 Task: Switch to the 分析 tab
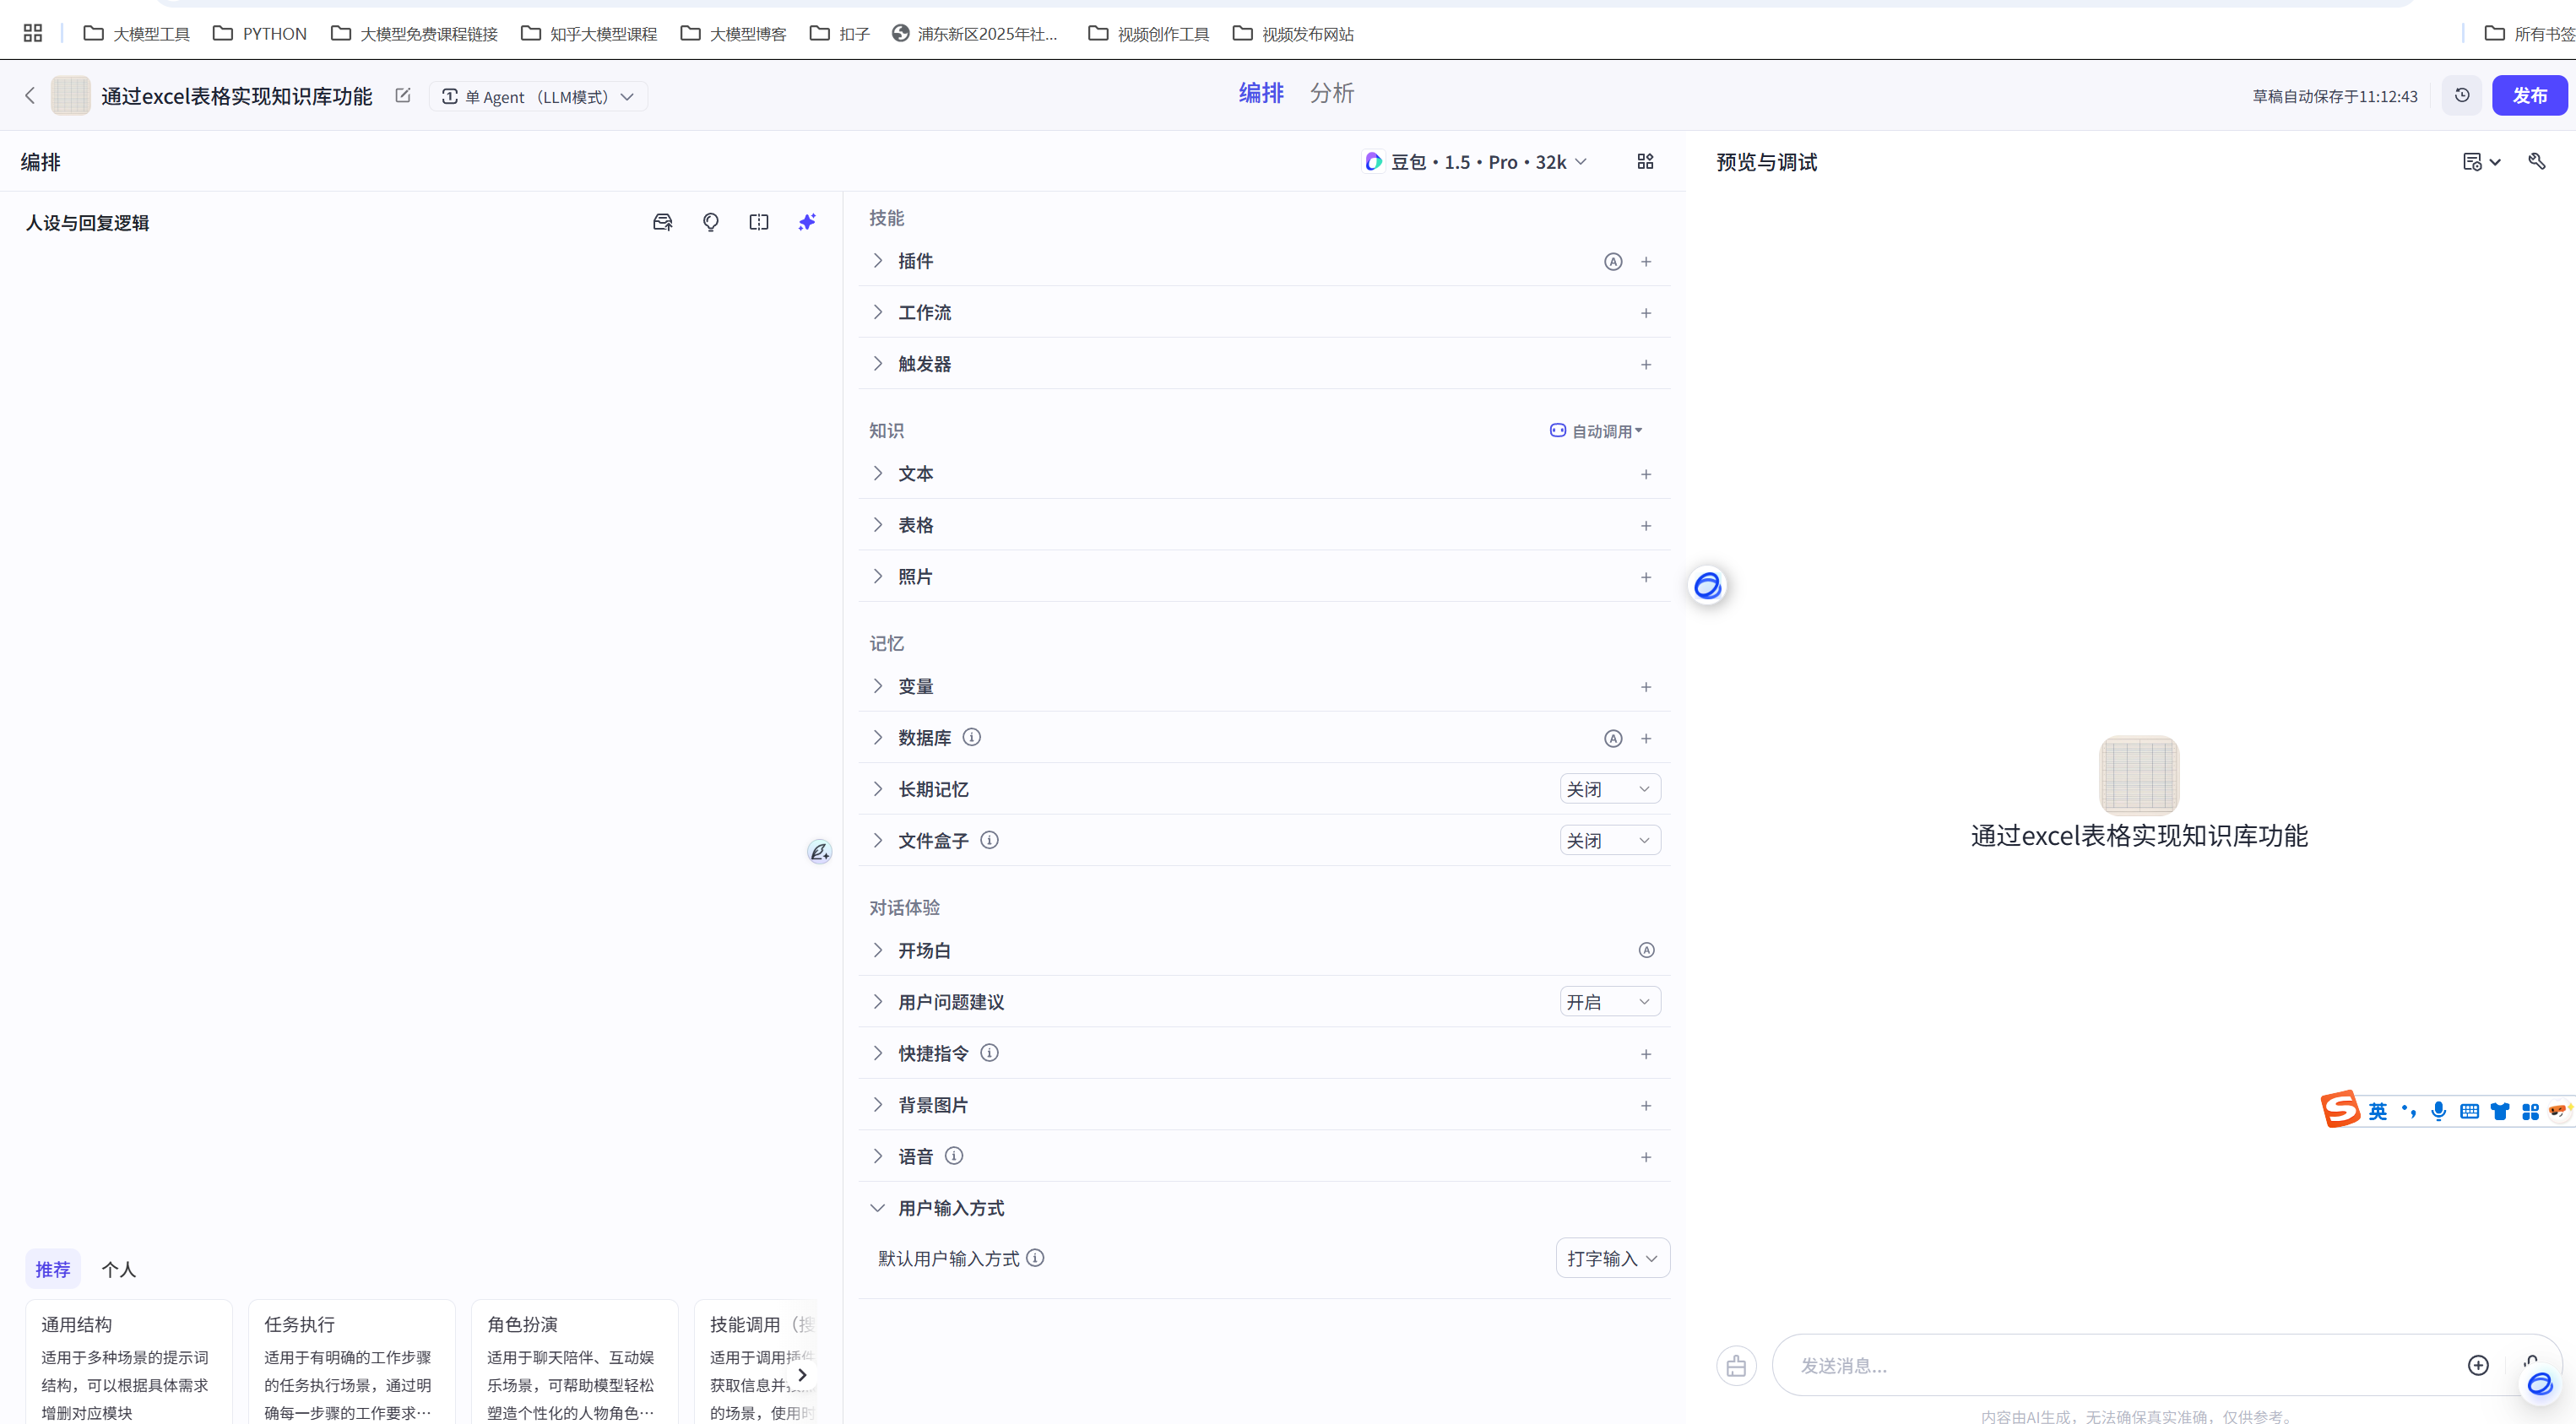[1331, 94]
